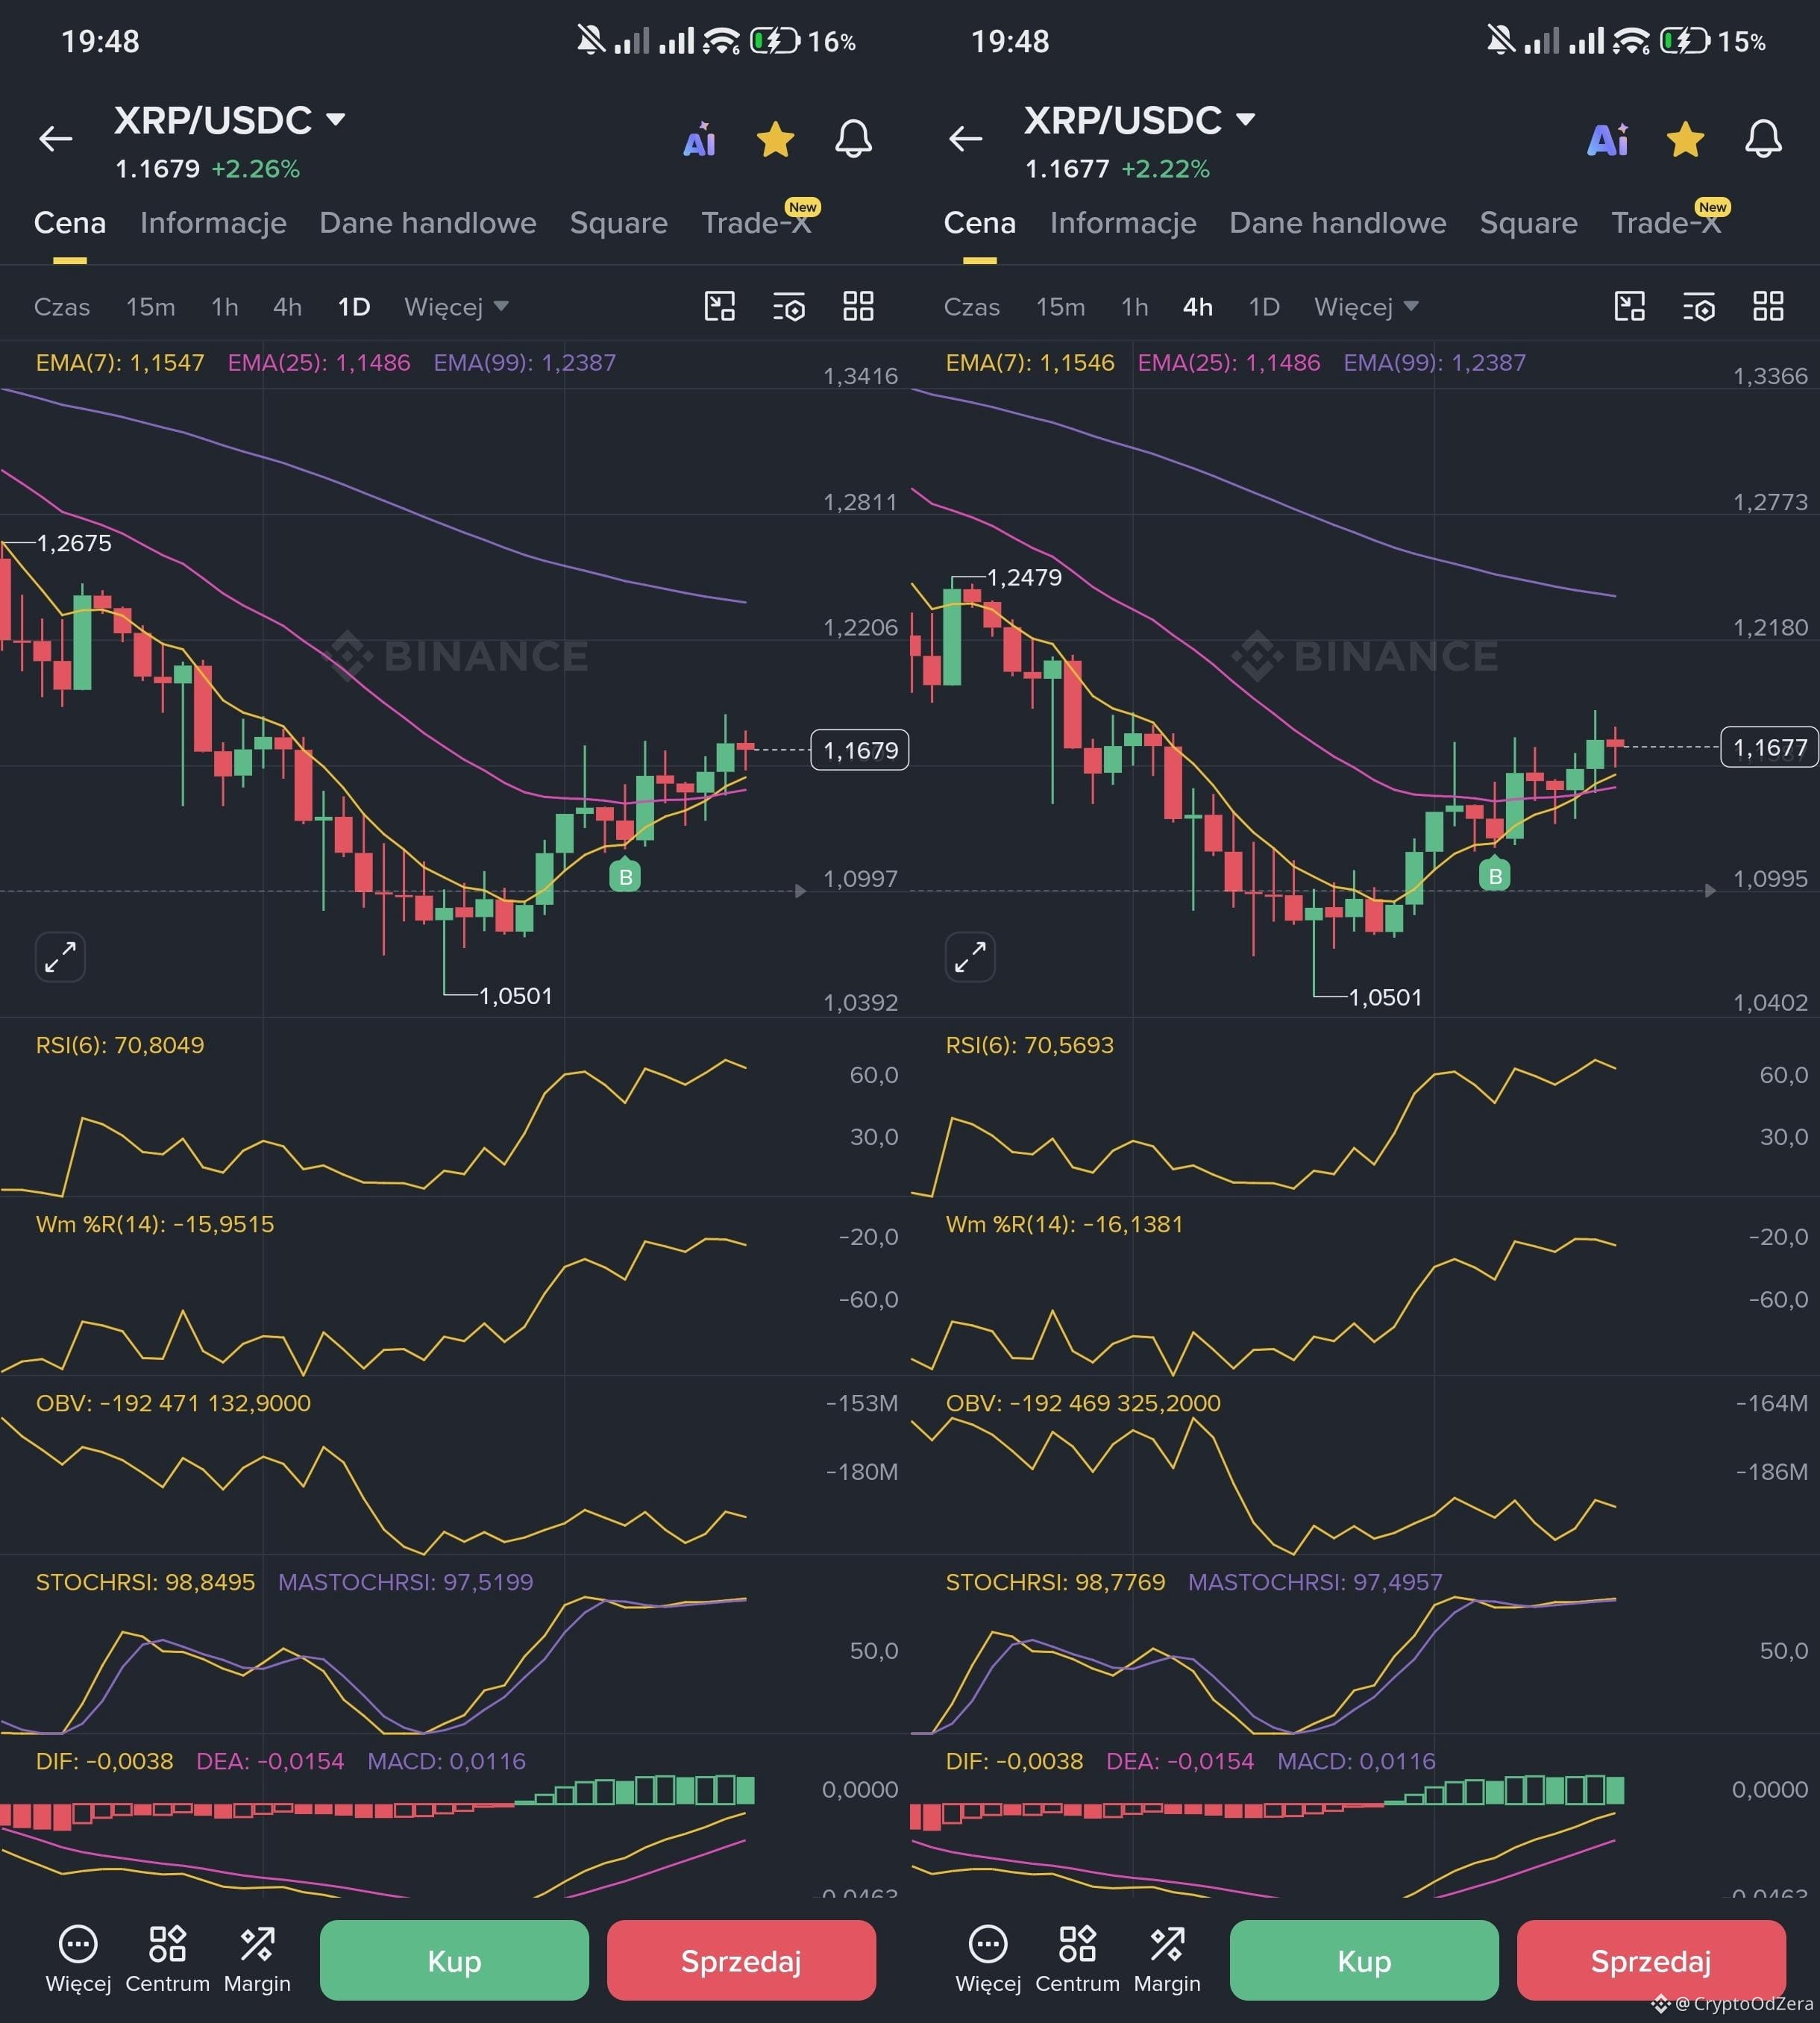Tap the back arrow in the left screen

(x=56, y=138)
